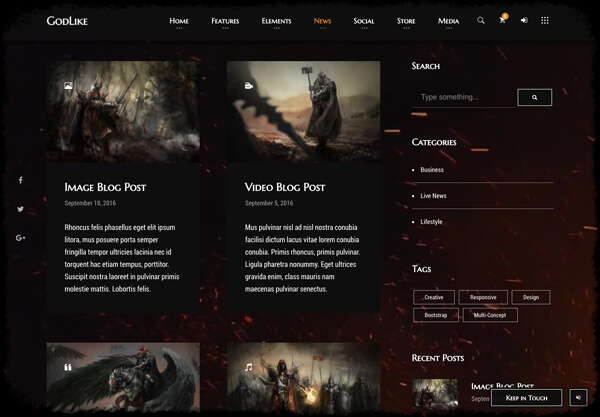Open the Store menu

pos(406,21)
